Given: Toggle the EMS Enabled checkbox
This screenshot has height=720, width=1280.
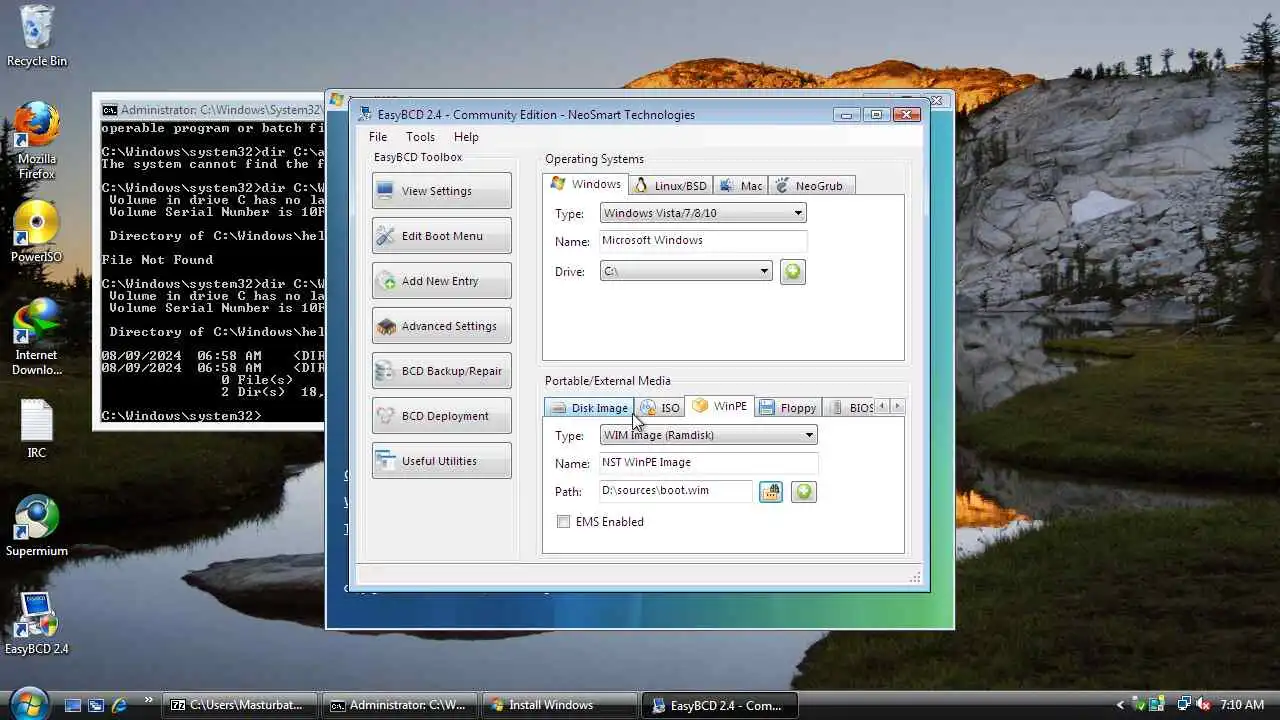Looking at the screenshot, I should point(564,522).
